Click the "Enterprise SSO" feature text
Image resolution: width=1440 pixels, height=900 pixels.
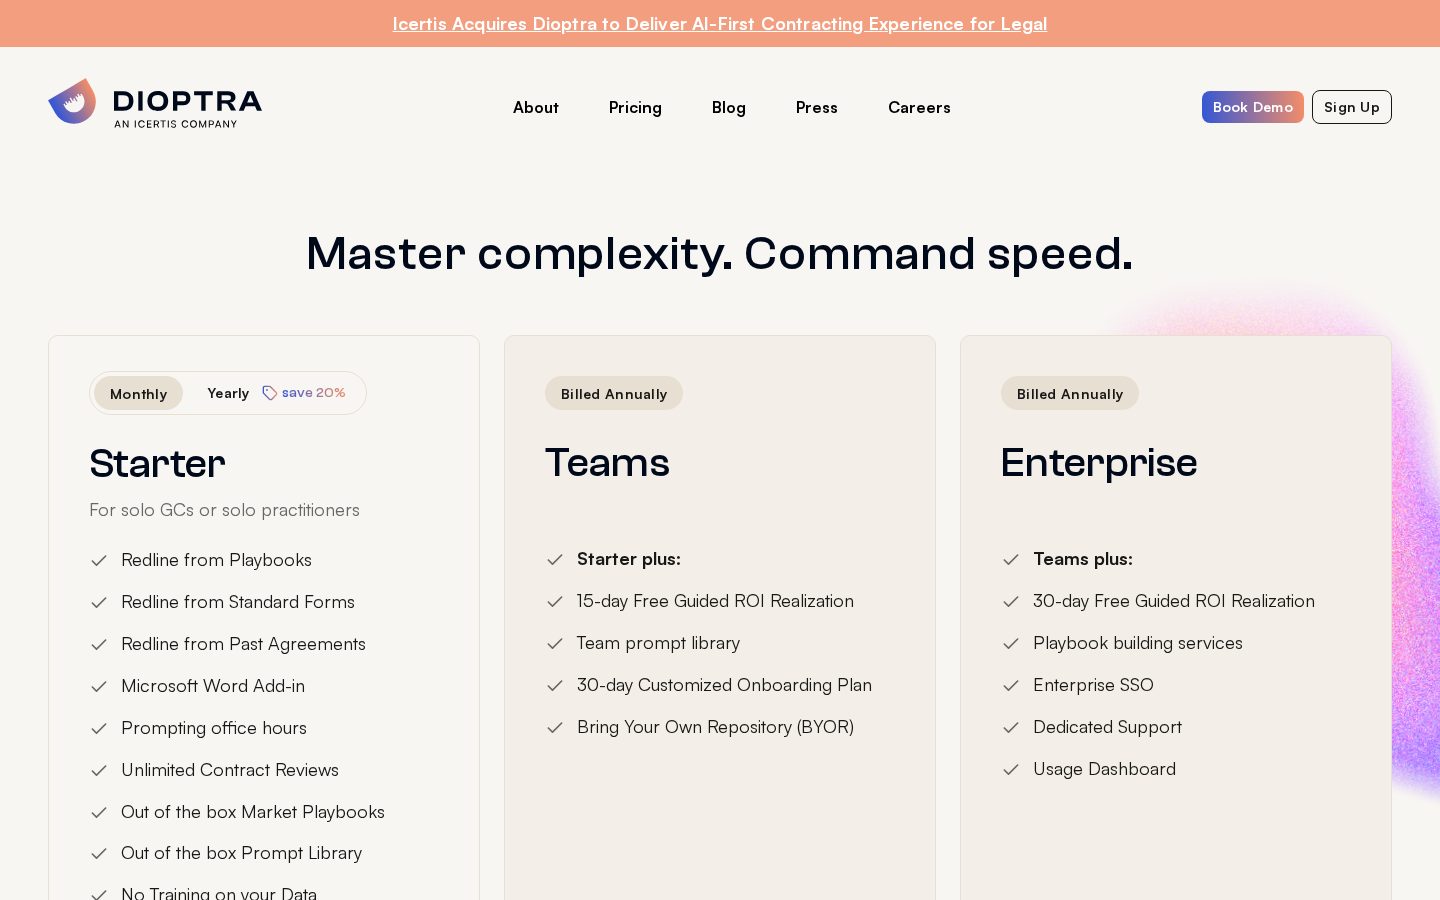(1093, 685)
